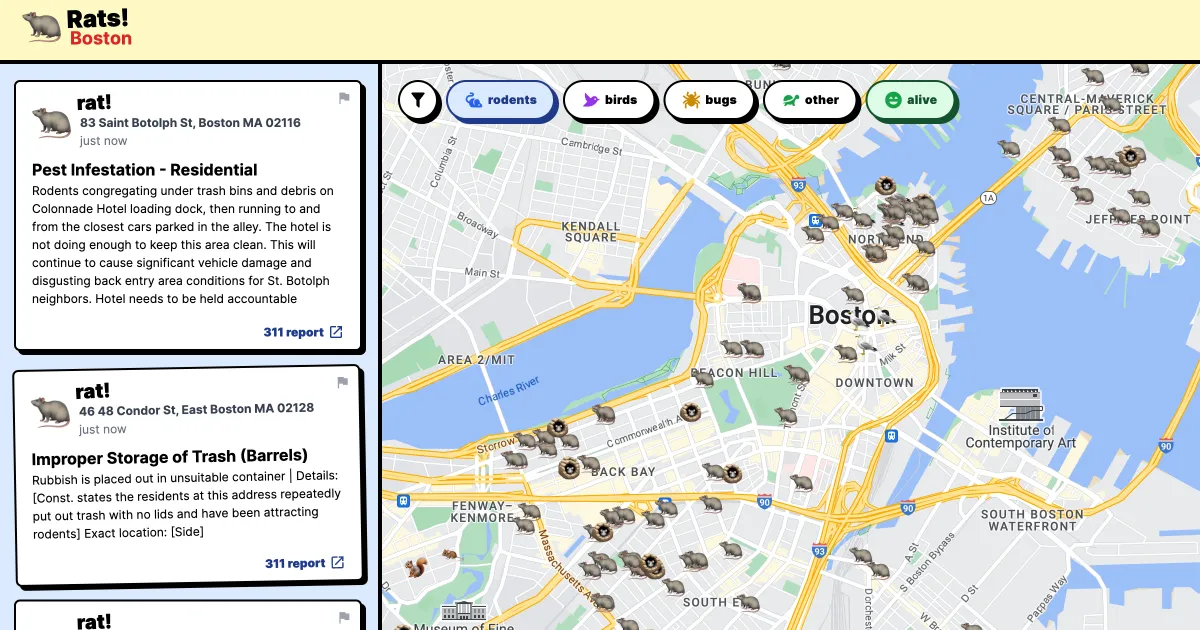Click the flag on the partially visible third card

pos(344,617)
